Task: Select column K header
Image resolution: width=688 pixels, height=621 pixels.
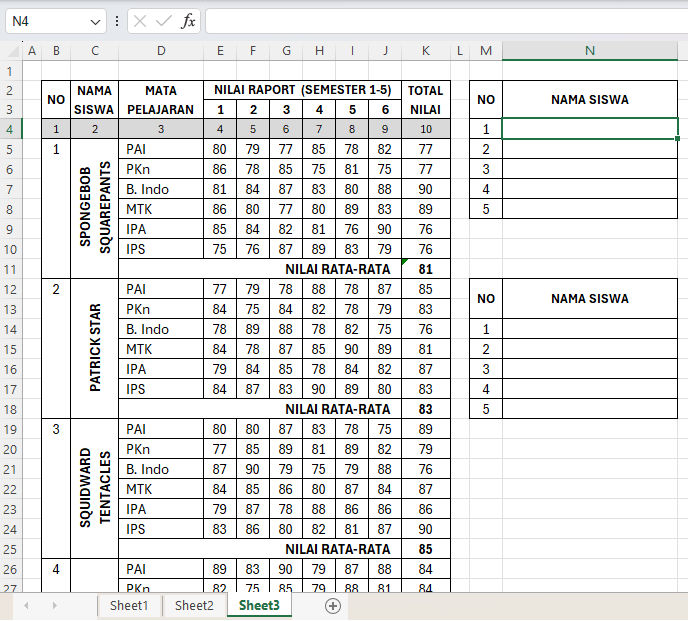Action: (426, 51)
